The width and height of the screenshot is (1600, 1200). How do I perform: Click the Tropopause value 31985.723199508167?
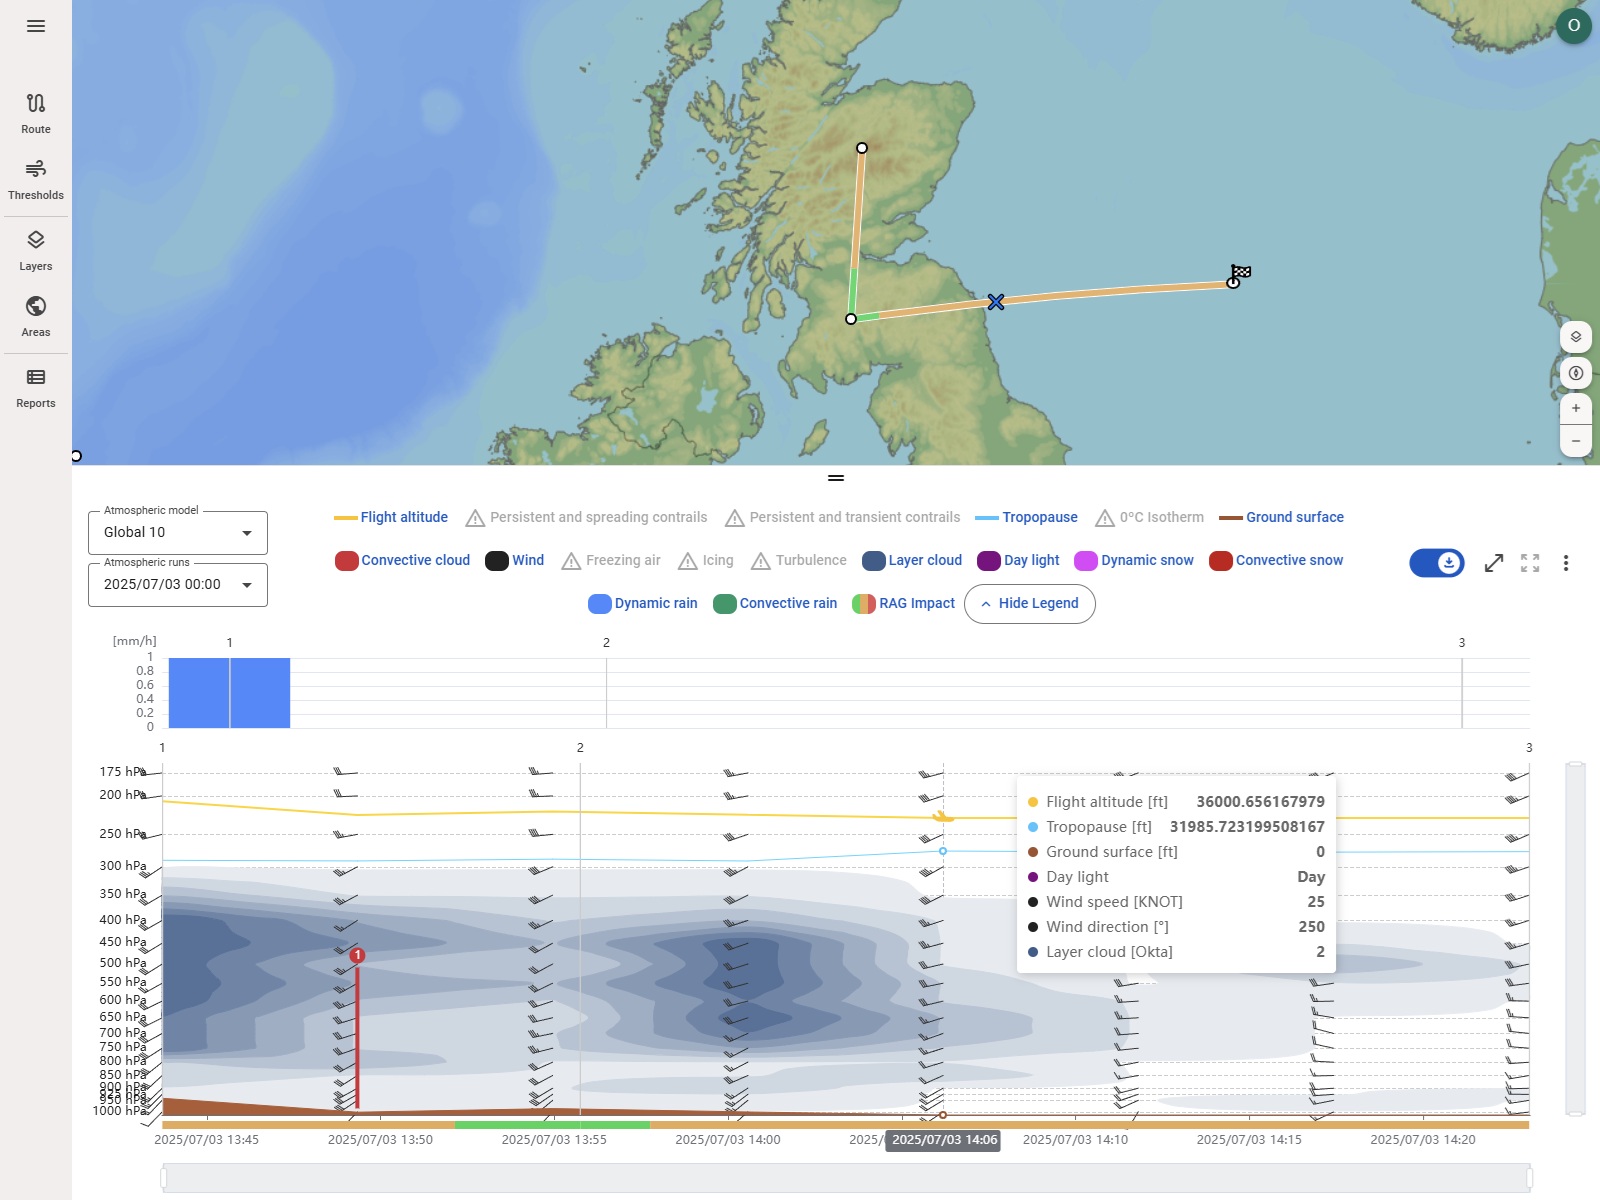pos(1247,827)
